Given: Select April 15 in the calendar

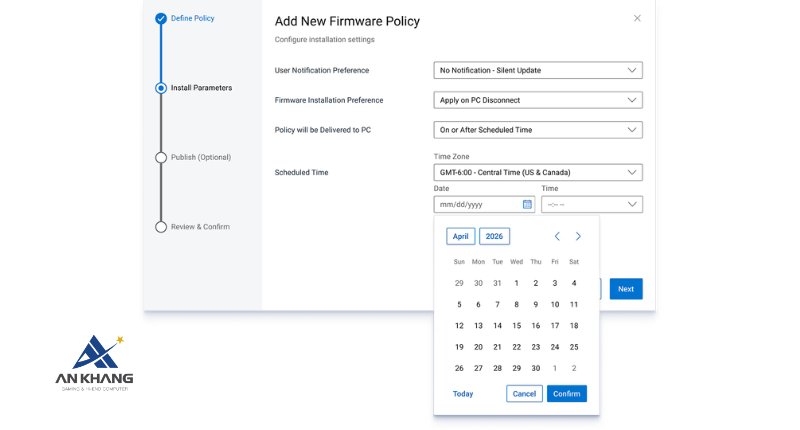Looking at the screenshot, I should (x=516, y=325).
